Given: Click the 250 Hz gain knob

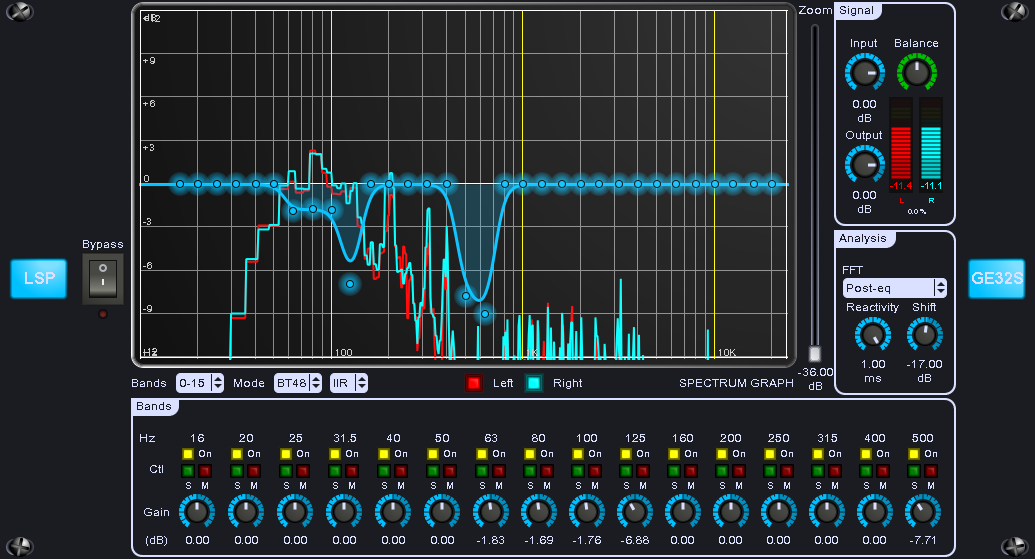Looking at the screenshot, I should point(779,511).
